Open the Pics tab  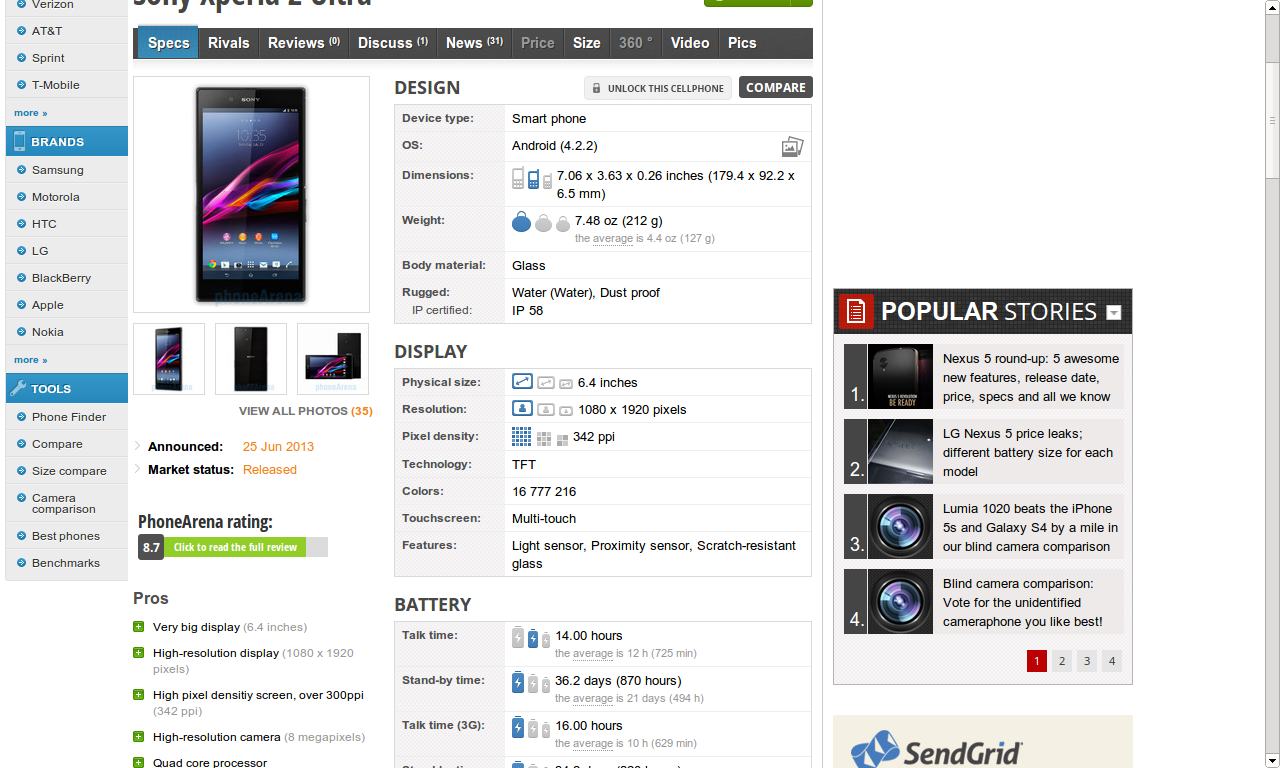[x=742, y=43]
